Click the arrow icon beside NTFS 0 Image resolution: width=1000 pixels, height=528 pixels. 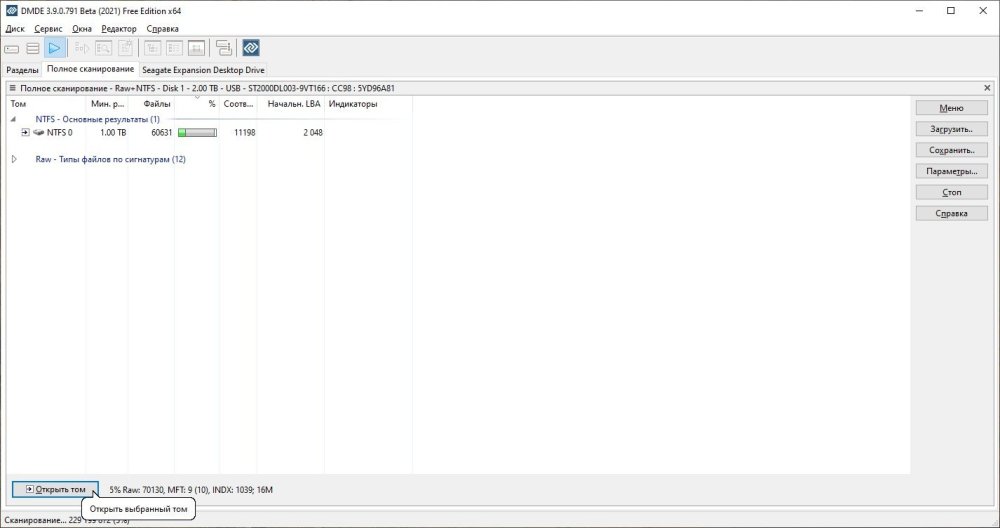click(26, 132)
